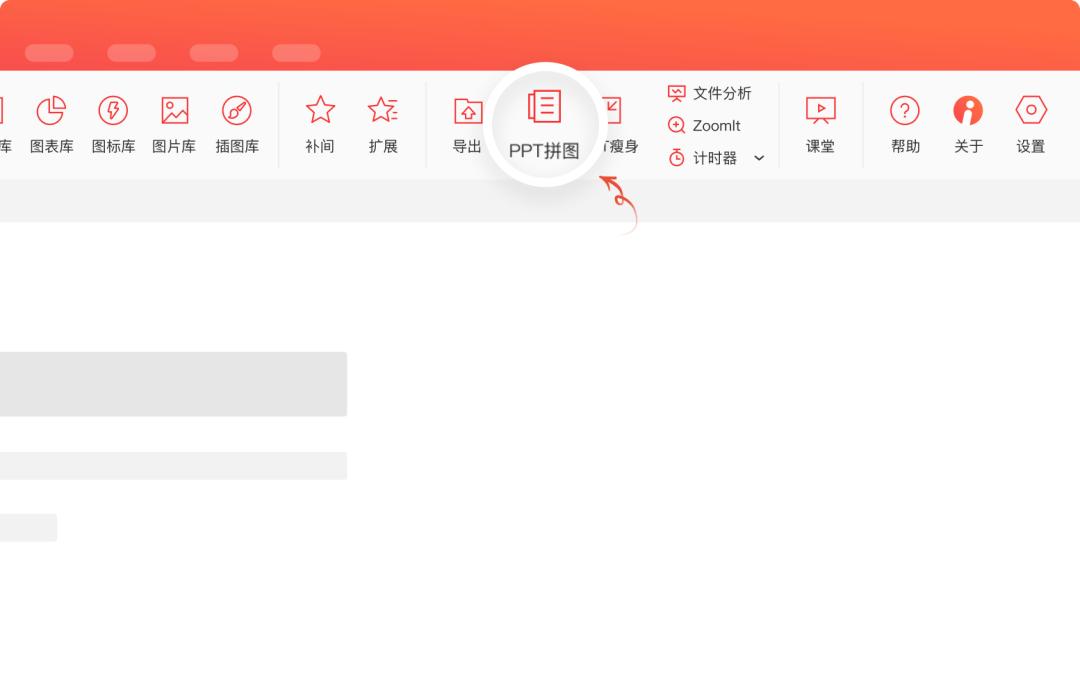Screen dimensions: 1080x675
Task: Launch the ZoomIt magnifier tool
Action: 705,125
